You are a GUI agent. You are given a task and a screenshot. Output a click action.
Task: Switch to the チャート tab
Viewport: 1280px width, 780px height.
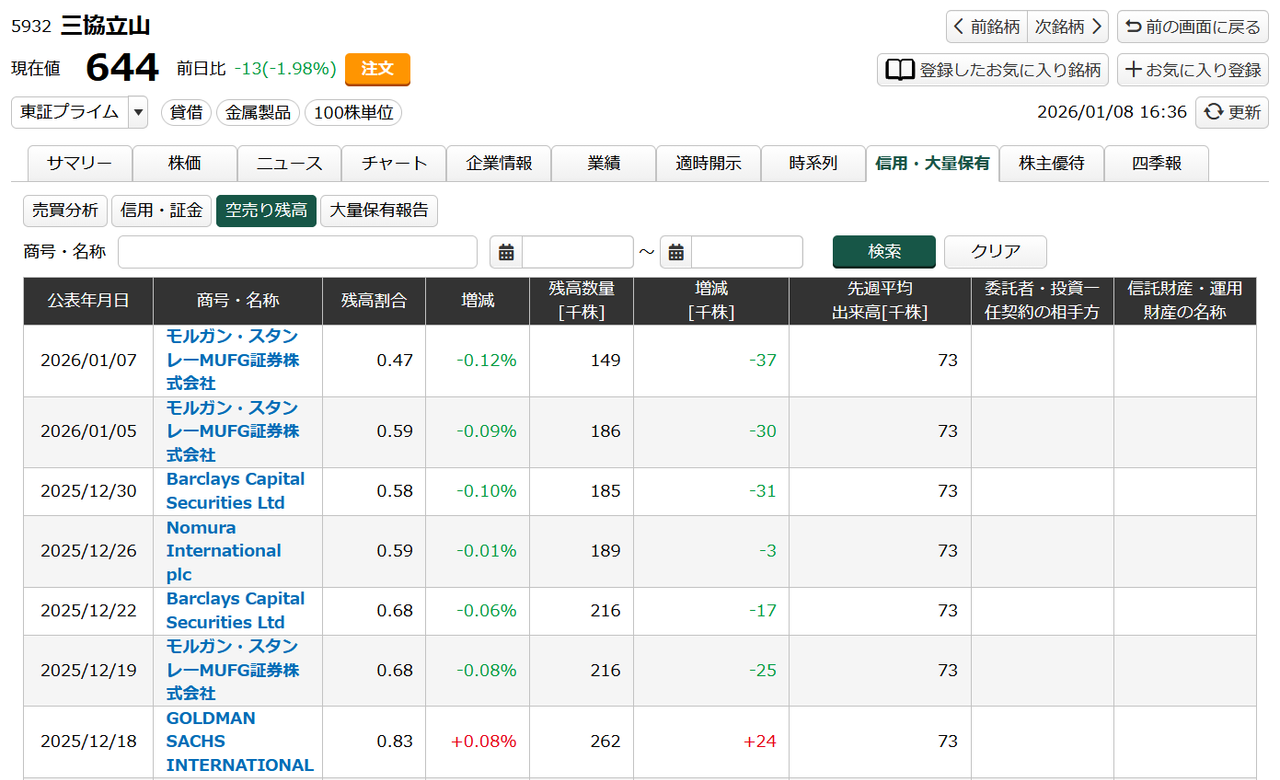(394, 163)
